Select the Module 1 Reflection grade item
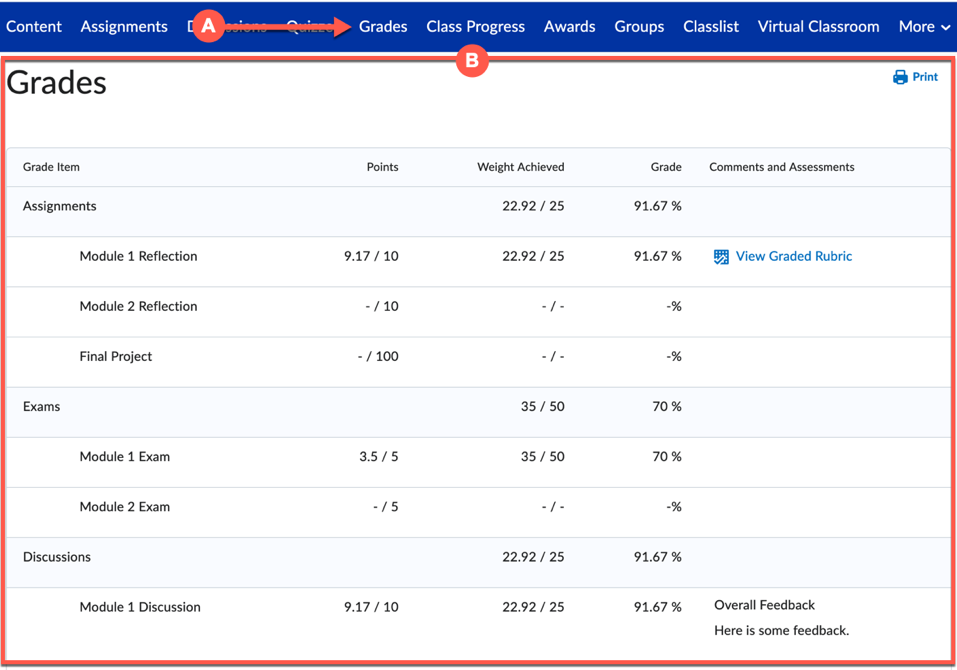957x670 pixels. click(x=138, y=257)
